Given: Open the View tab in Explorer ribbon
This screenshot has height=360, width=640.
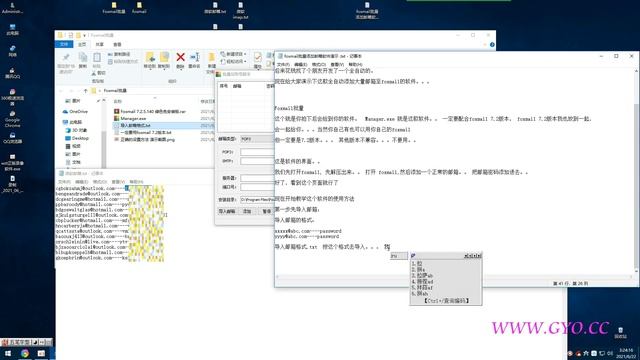Looking at the screenshot, I should pos(117,44).
